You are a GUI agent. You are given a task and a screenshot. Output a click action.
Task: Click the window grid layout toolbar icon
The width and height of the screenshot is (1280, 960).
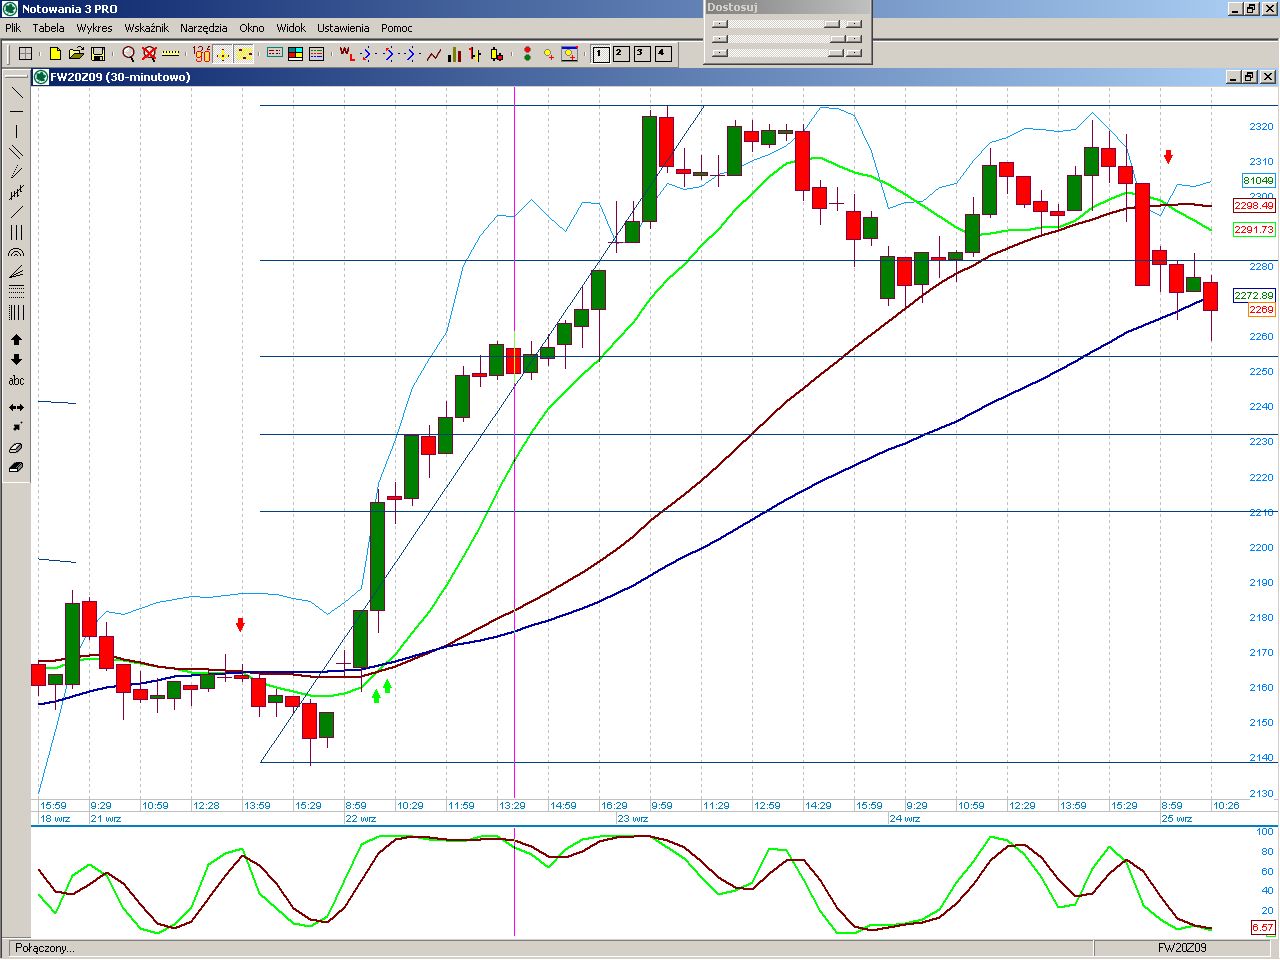(26, 54)
